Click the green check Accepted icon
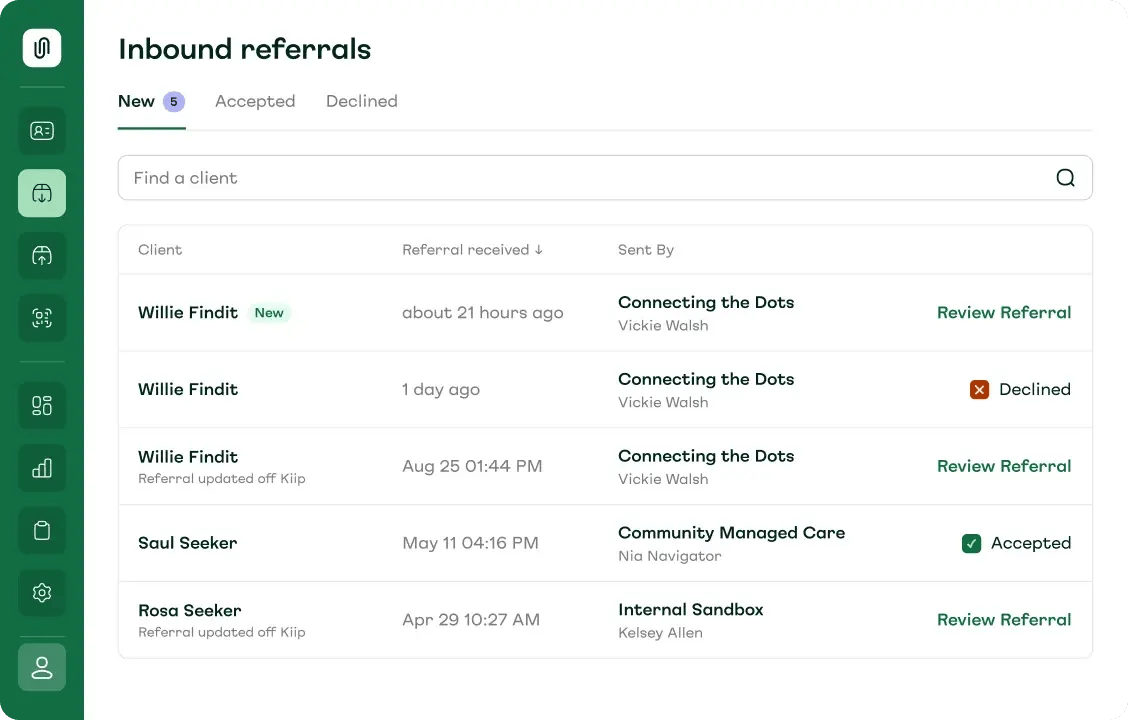This screenshot has width=1128, height=720. pyautogui.click(x=971, y=543)
